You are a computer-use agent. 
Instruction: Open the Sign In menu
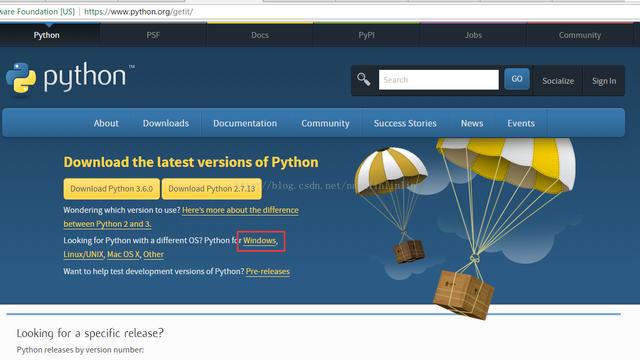click(604, 81)
